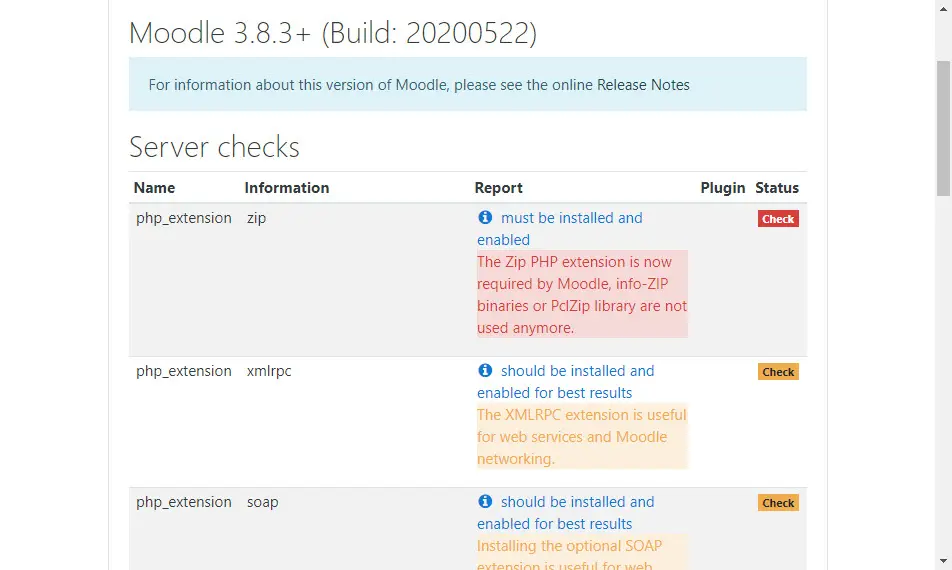Select the red Zip PHP extension warning message
Image resolution: width=952 pixels, height=570 pixels.
pos(582,294)
